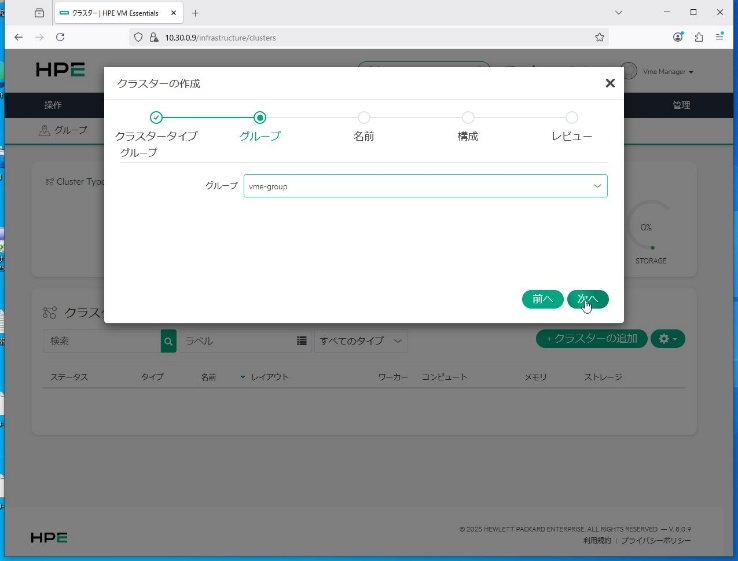The height and width of the screenshot is (561, 738).
Task: Click the green search magnifier icon
Action: (x=168, y=341)
